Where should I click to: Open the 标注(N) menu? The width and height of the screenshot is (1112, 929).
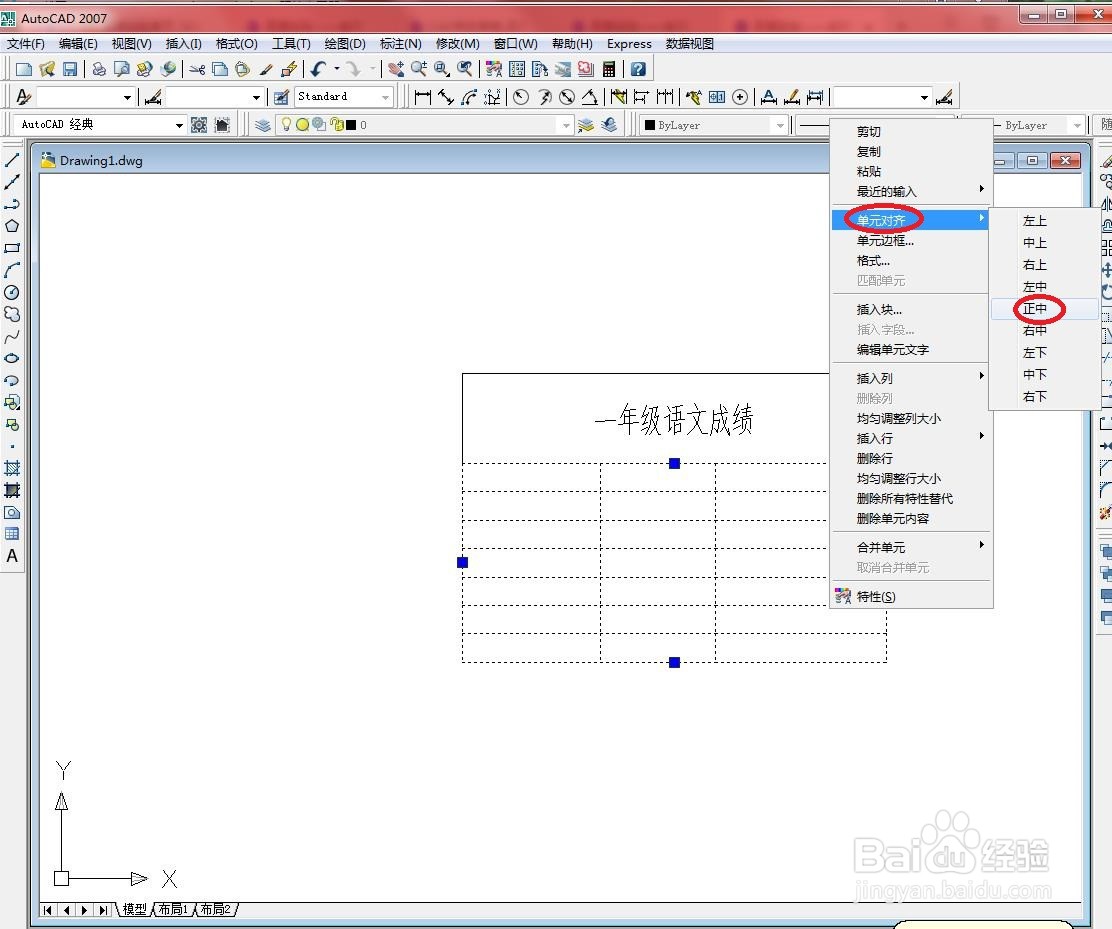click(401, 43)
